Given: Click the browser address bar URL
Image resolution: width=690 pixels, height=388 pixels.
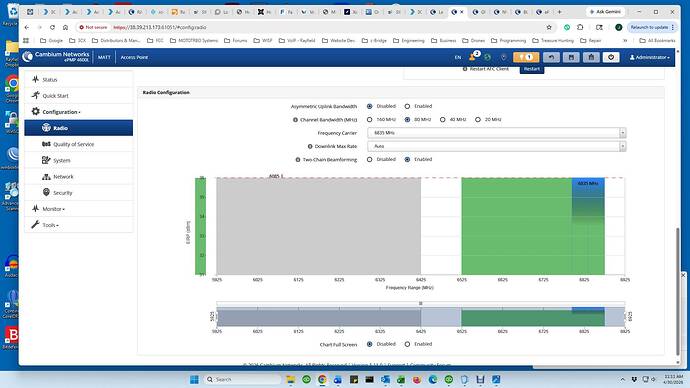Looking at the screenshot, I should tap(160, 27).
